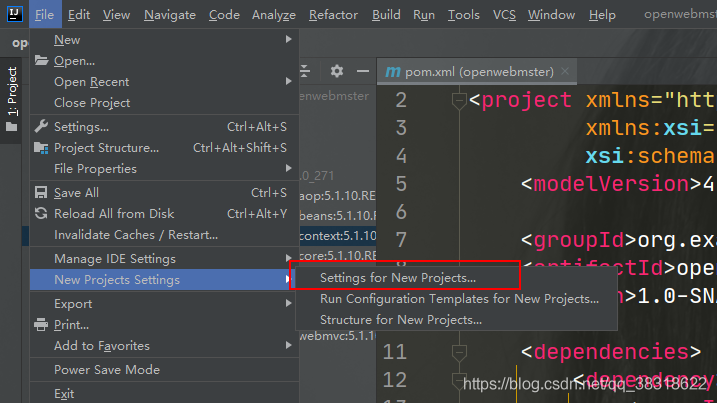717x403 pixels.
Task: Fold the project tag on line 2
Action: [459, 101]
